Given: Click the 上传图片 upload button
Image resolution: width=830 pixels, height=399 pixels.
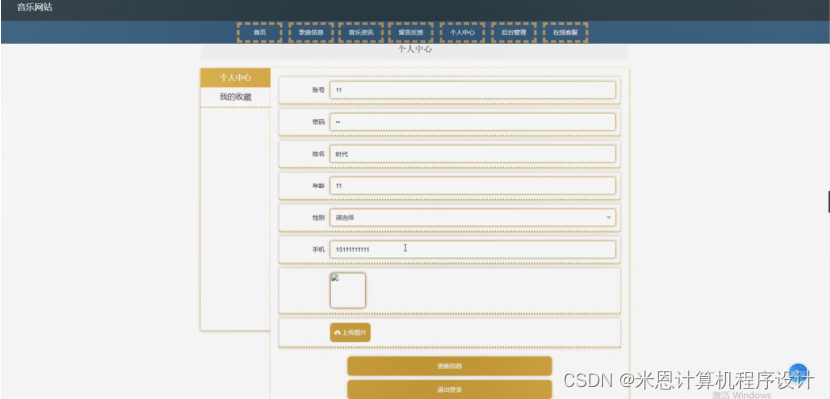Looking at the screenshot, I should (x=350, y=332).
